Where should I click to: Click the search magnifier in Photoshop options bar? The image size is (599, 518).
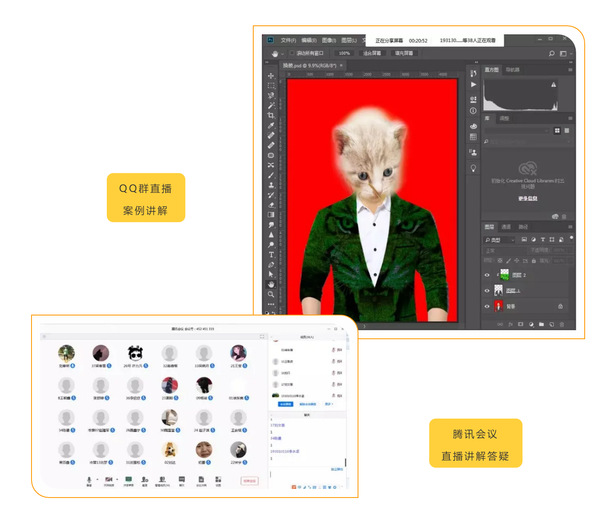coord(552,53)
